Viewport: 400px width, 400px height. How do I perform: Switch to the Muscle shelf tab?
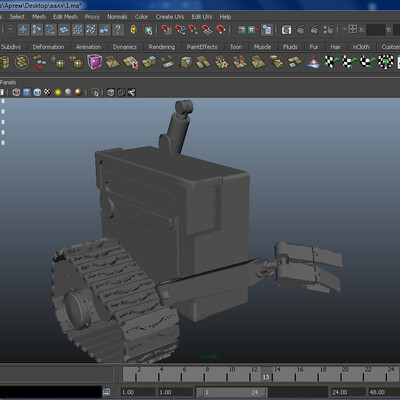[x=262, y=47]
